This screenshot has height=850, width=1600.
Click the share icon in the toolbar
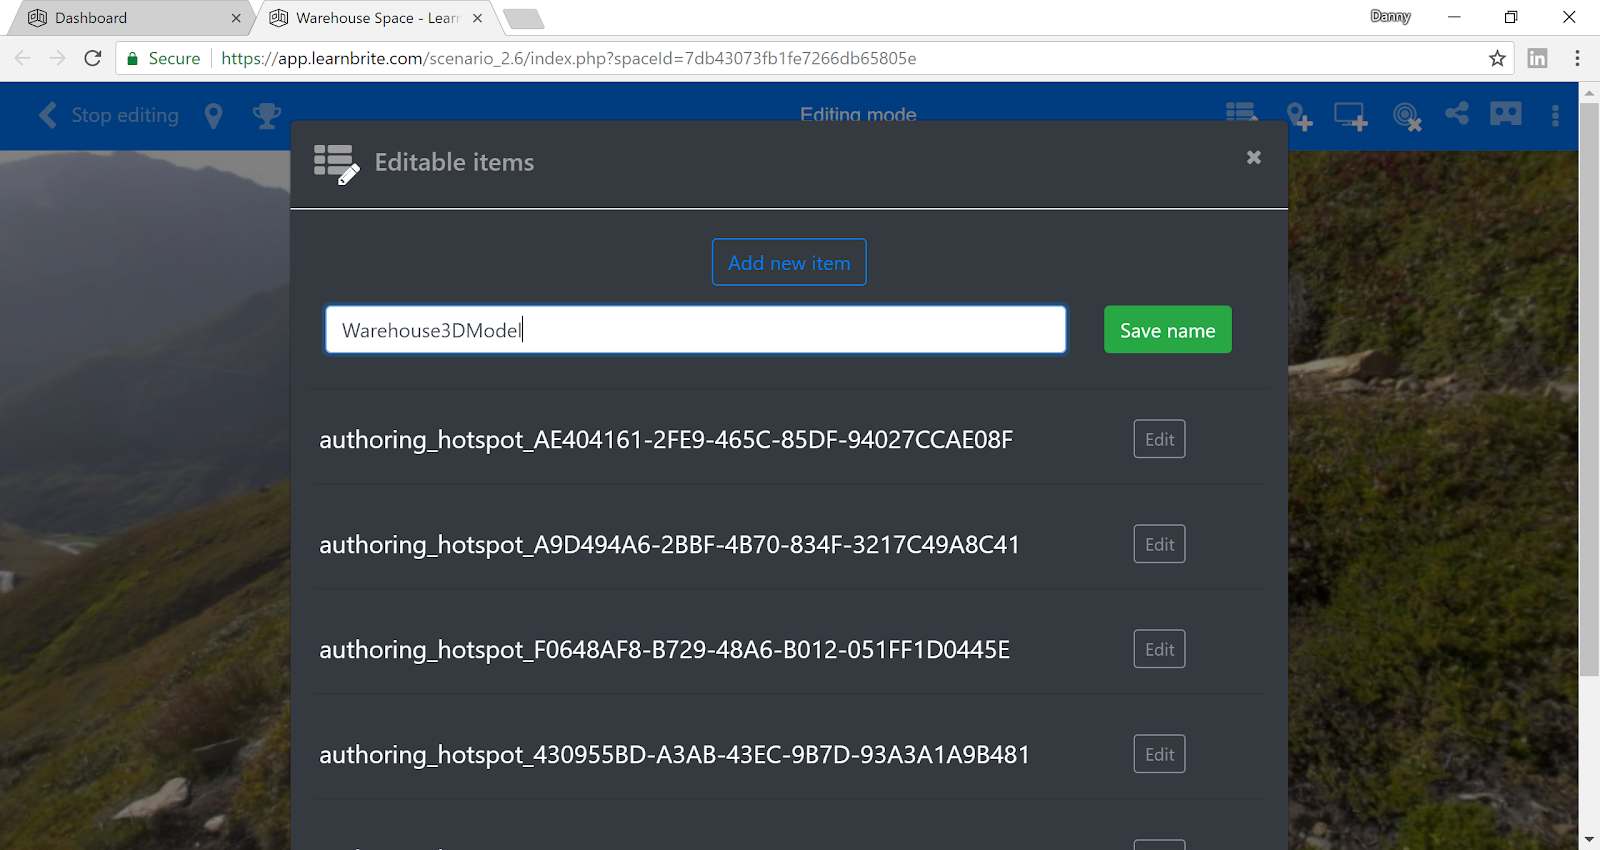(x=1457, y=113)
